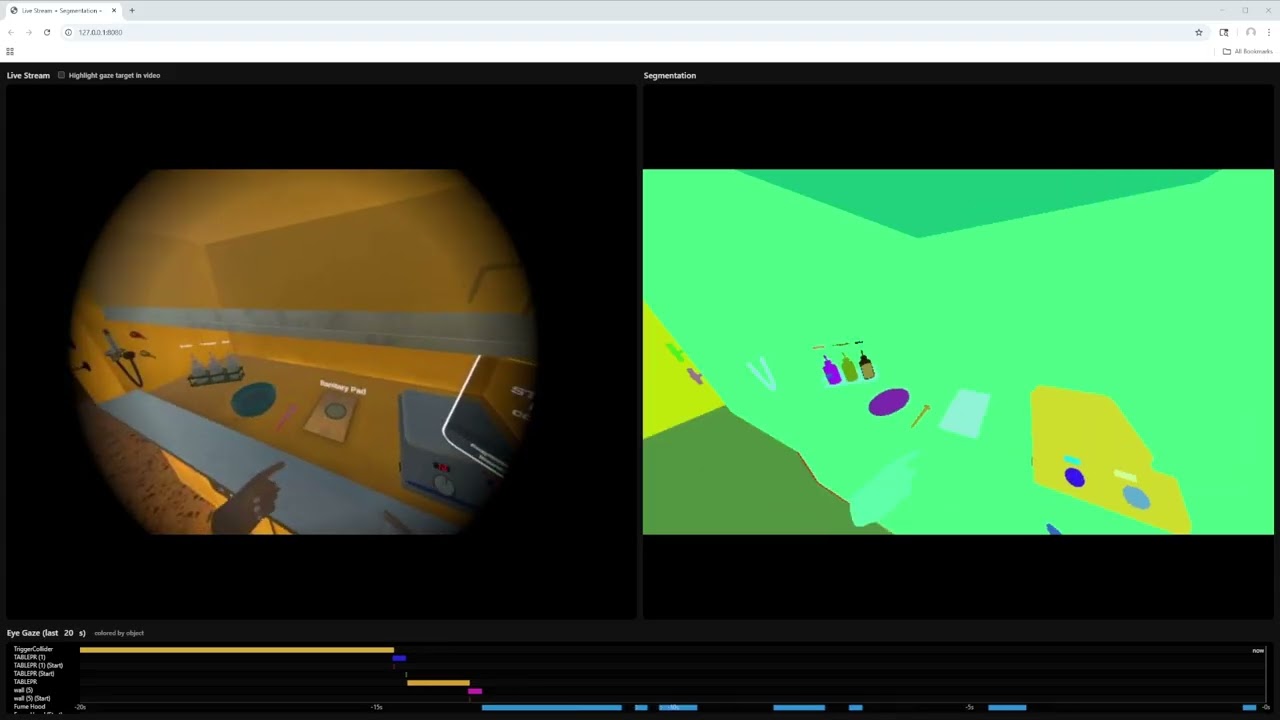Image resolution: width=1280 pixels, height=720 pixels.
Task: Click the browser forward arrow
Action: pos(28,32)
